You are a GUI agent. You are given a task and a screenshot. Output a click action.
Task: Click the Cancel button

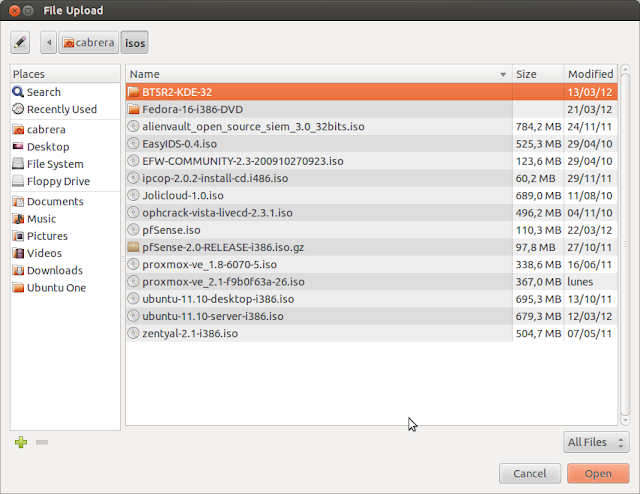click(x=530, y=474)
